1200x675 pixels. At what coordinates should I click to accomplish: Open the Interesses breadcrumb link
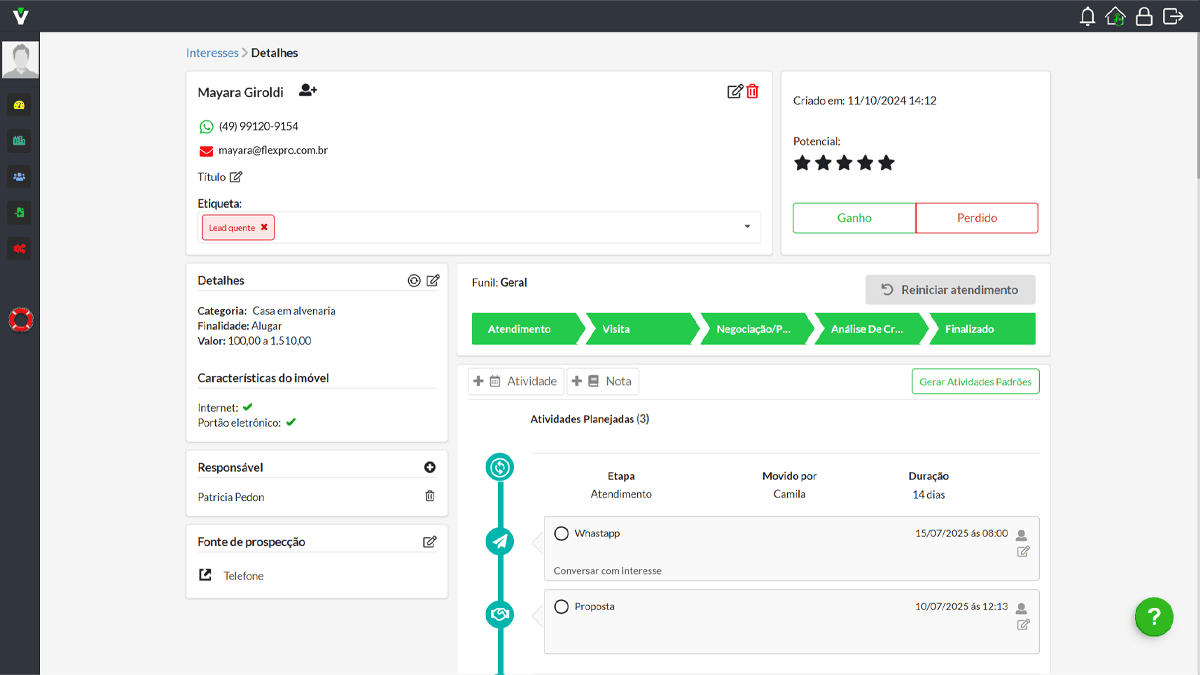pyautogui.click(x=212, y=52)
